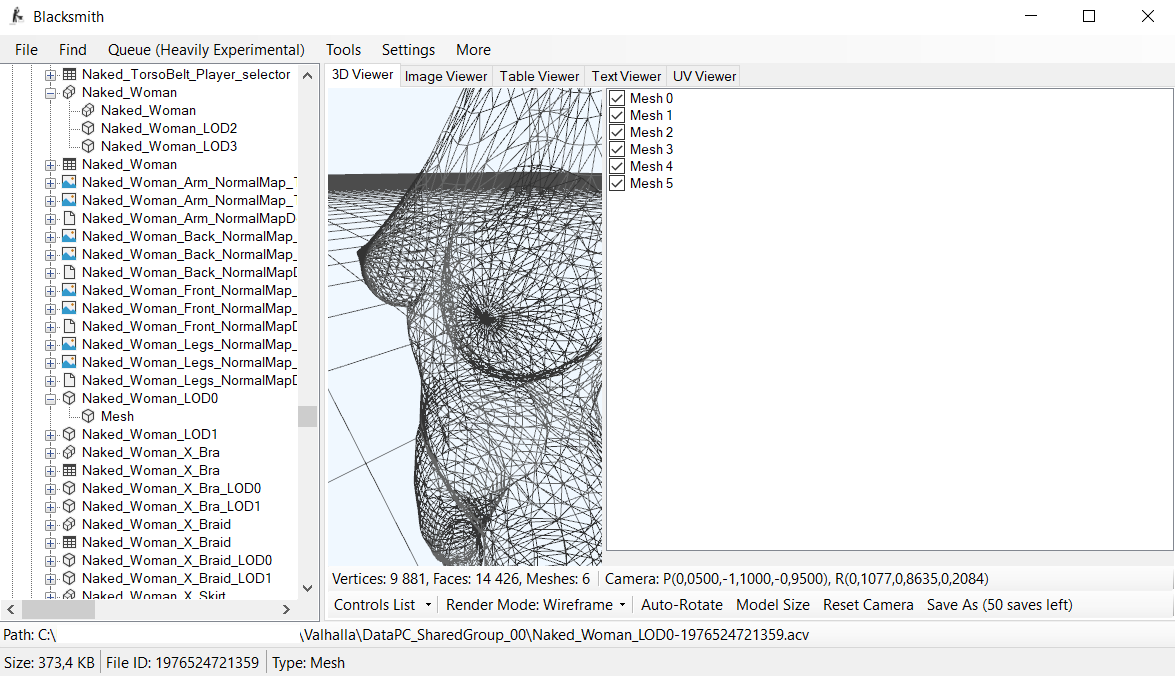1175x676 pixels.
Task: Open the Queue (Heavily Experimental) menu
Action: 206,49
